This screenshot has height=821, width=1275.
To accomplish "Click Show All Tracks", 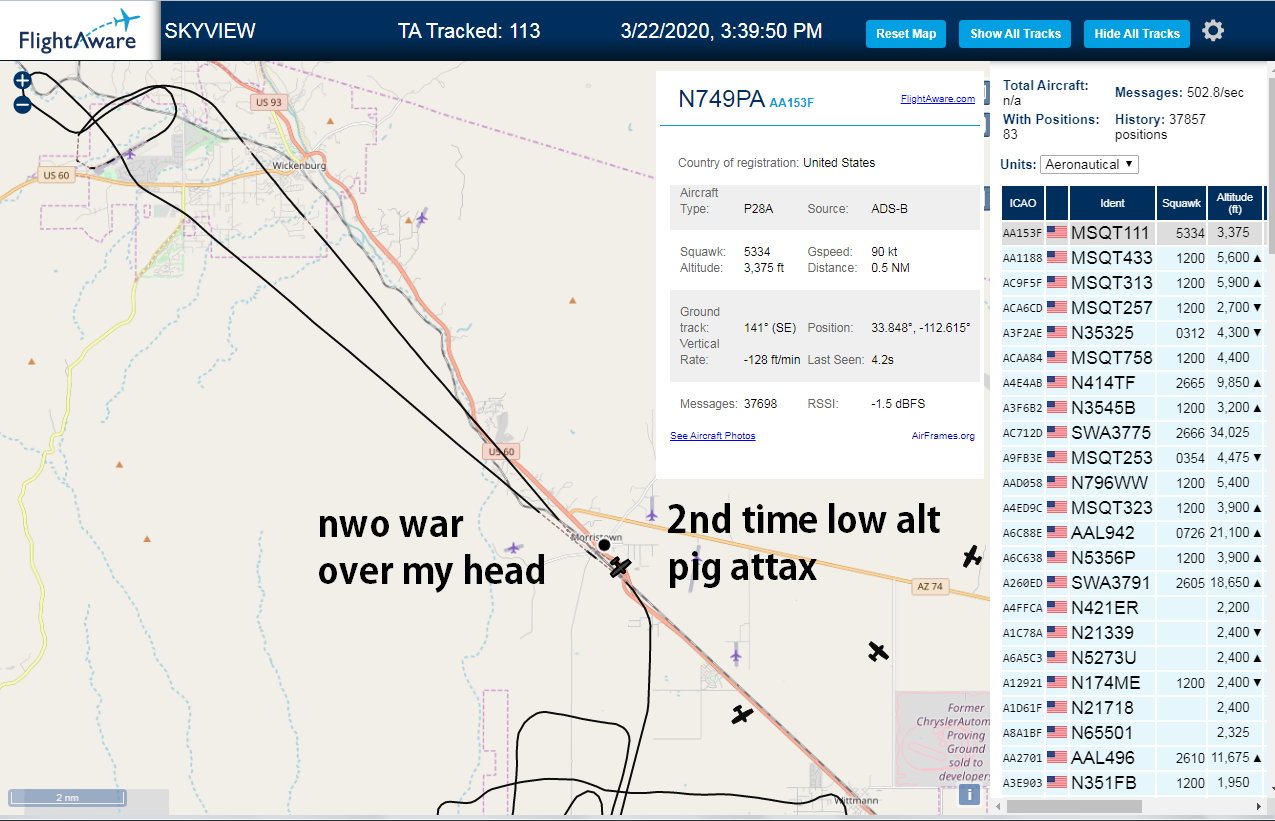I will tap(1015, 33).
